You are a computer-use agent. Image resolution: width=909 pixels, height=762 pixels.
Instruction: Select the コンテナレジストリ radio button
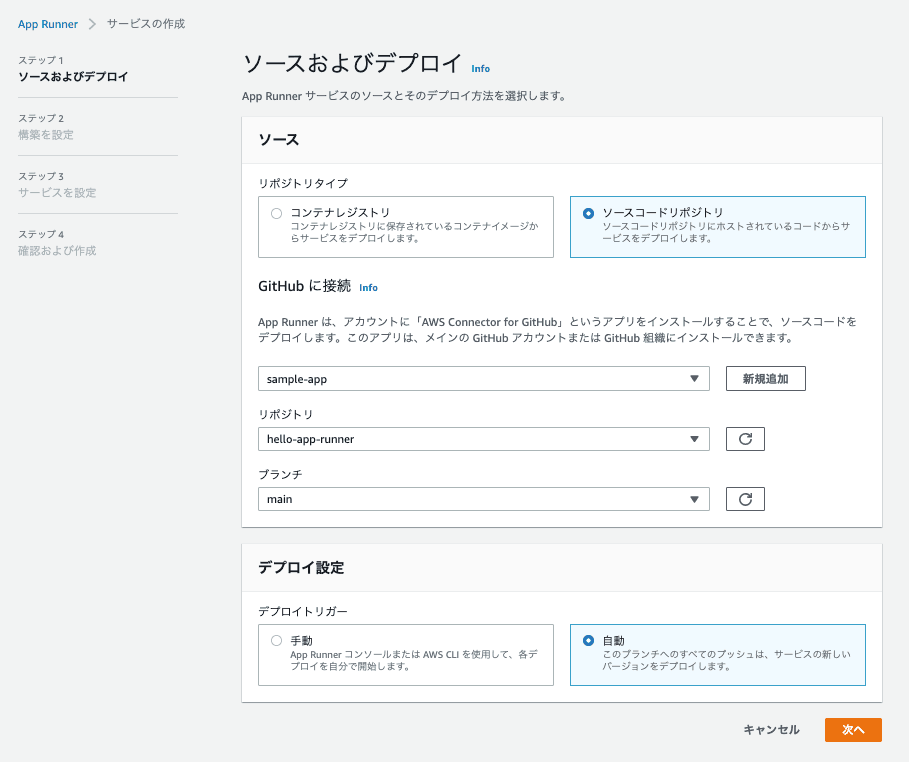(275, 212)
